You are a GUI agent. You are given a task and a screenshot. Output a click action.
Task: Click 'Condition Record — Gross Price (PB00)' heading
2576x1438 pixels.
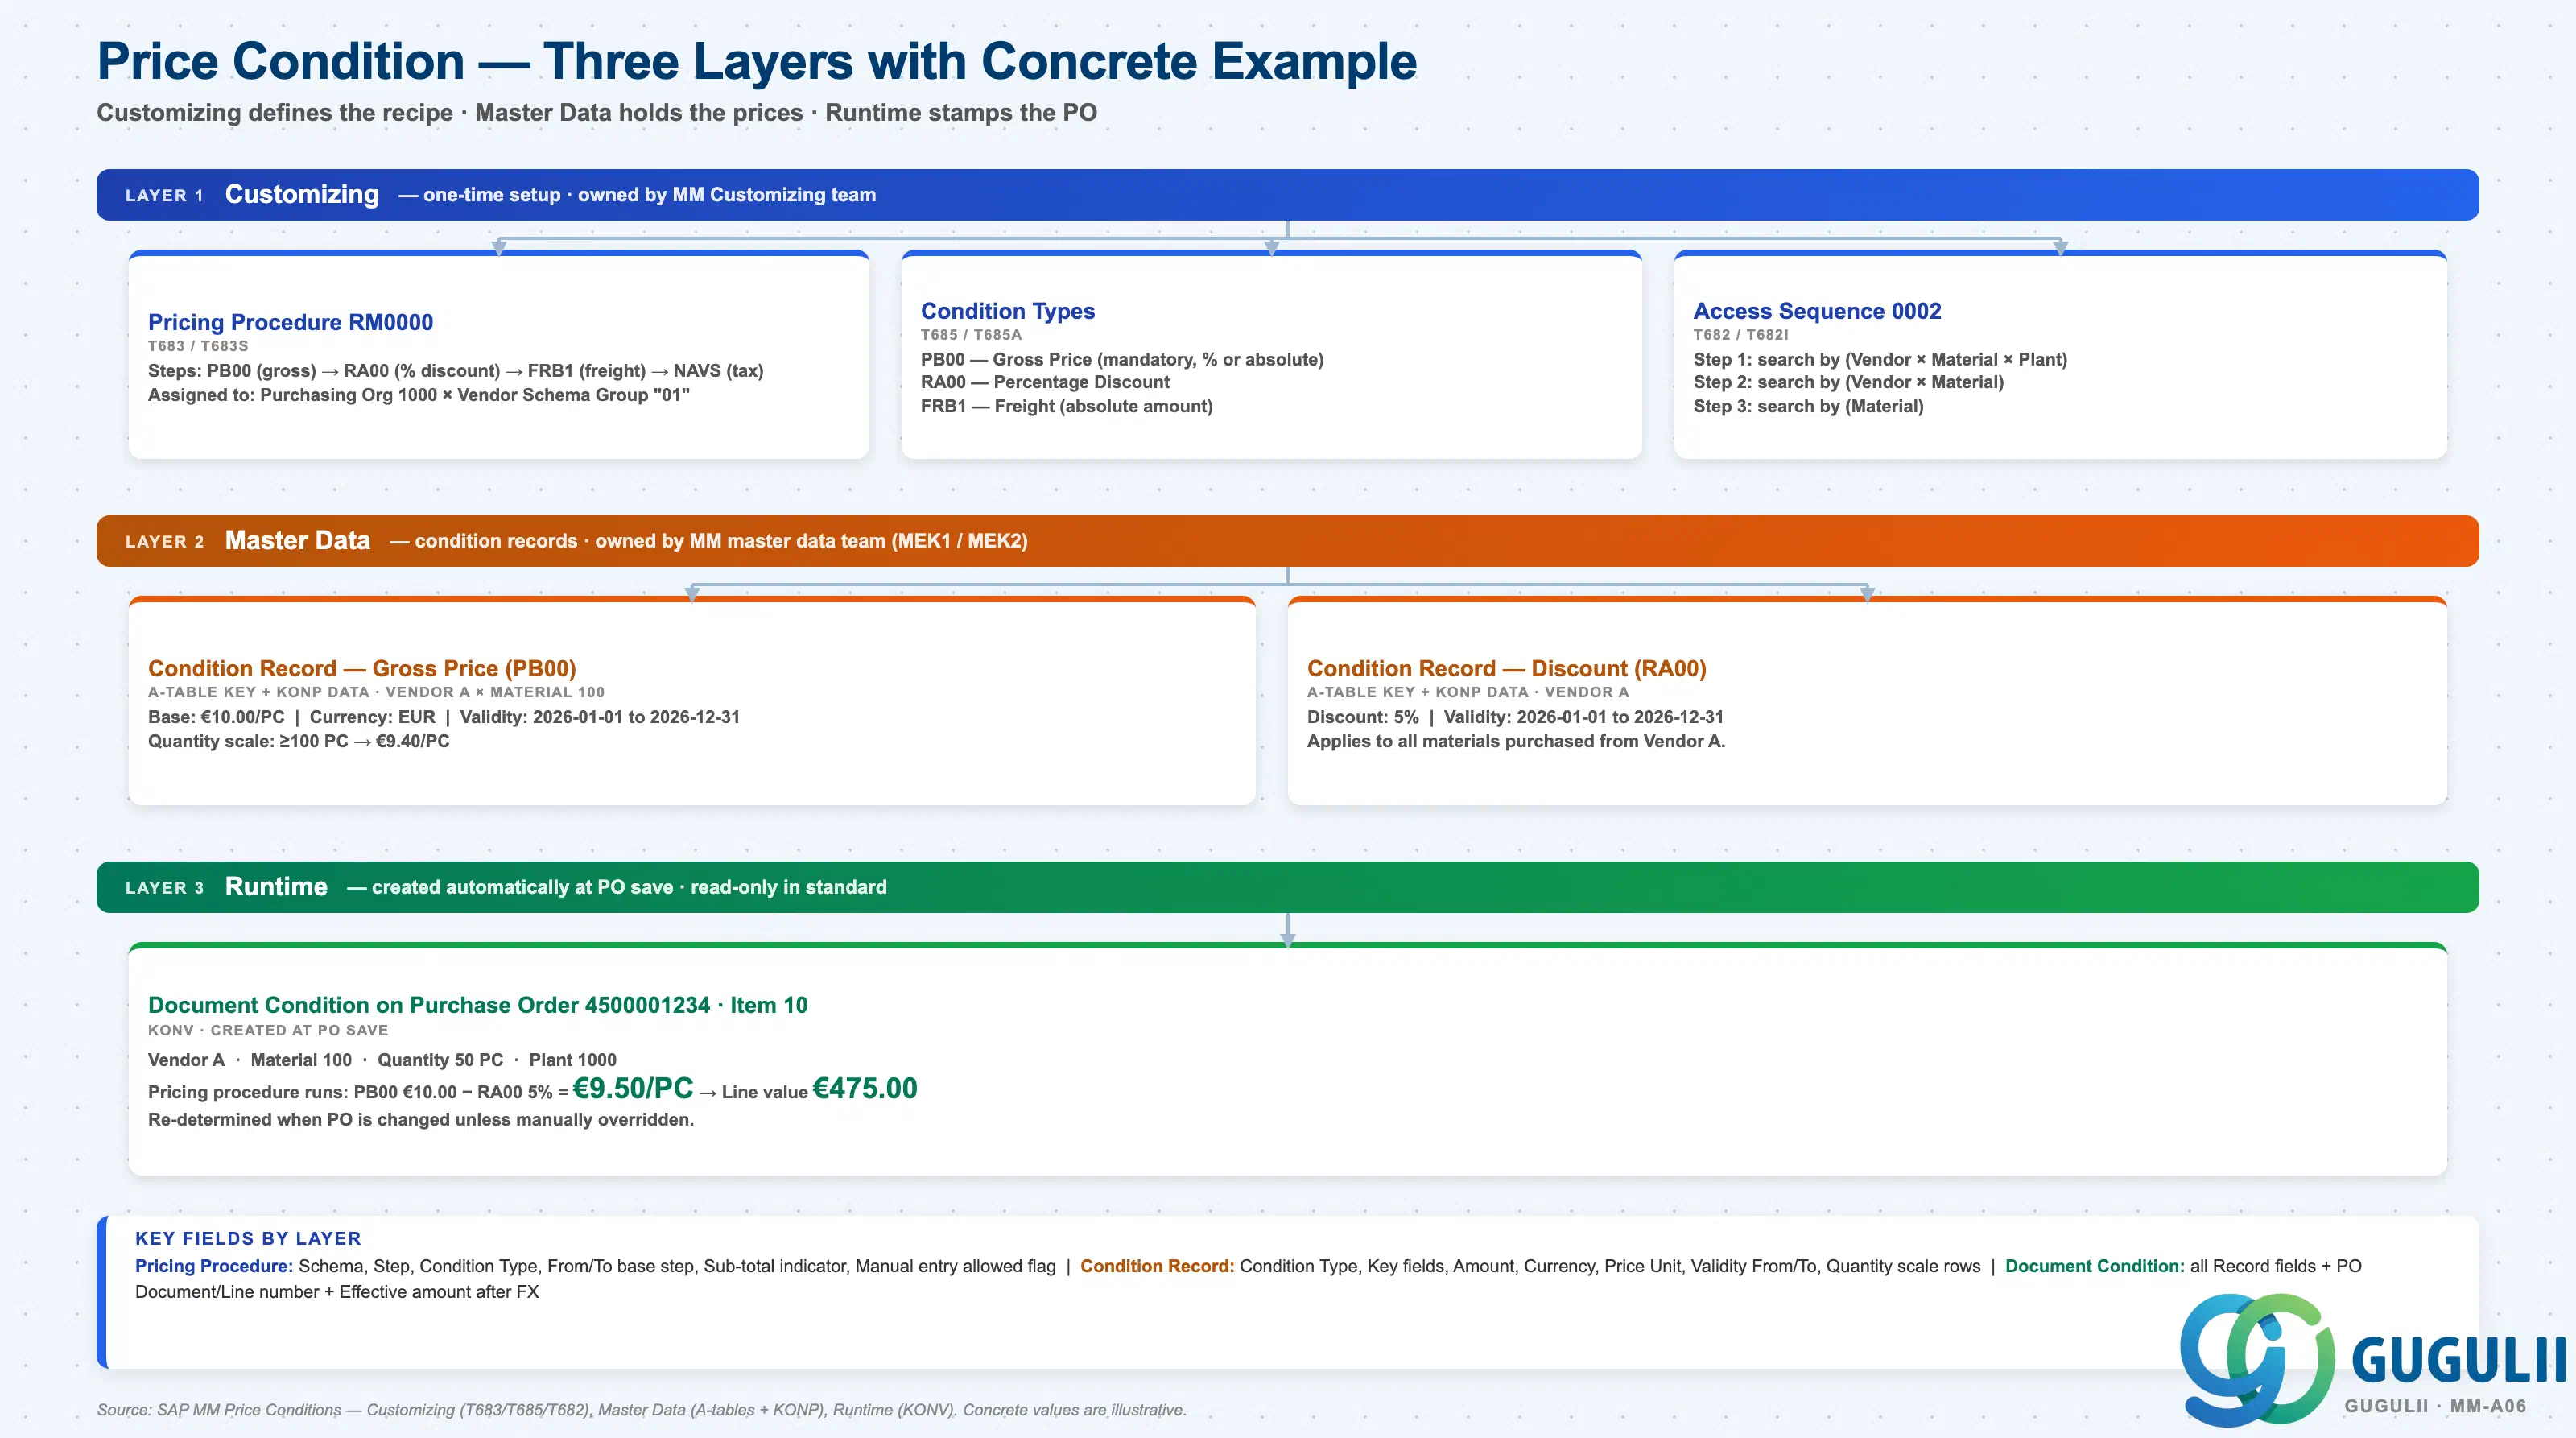coord(362,668)
